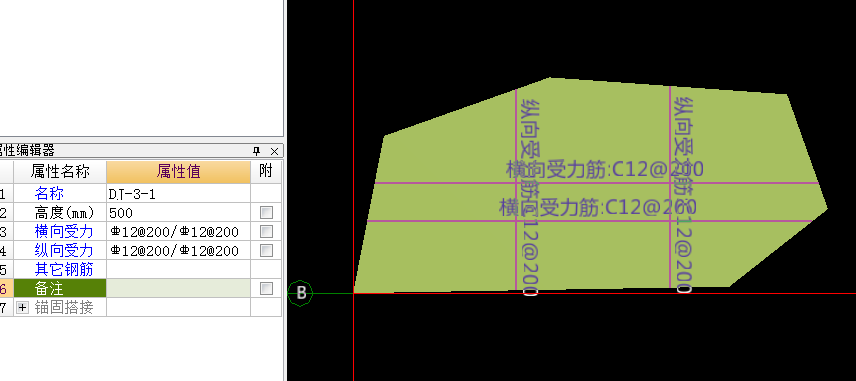Select the 其它钢筋 property name
Image resolution: width=856 pixels, height=381 pixels.
(64, 270)
